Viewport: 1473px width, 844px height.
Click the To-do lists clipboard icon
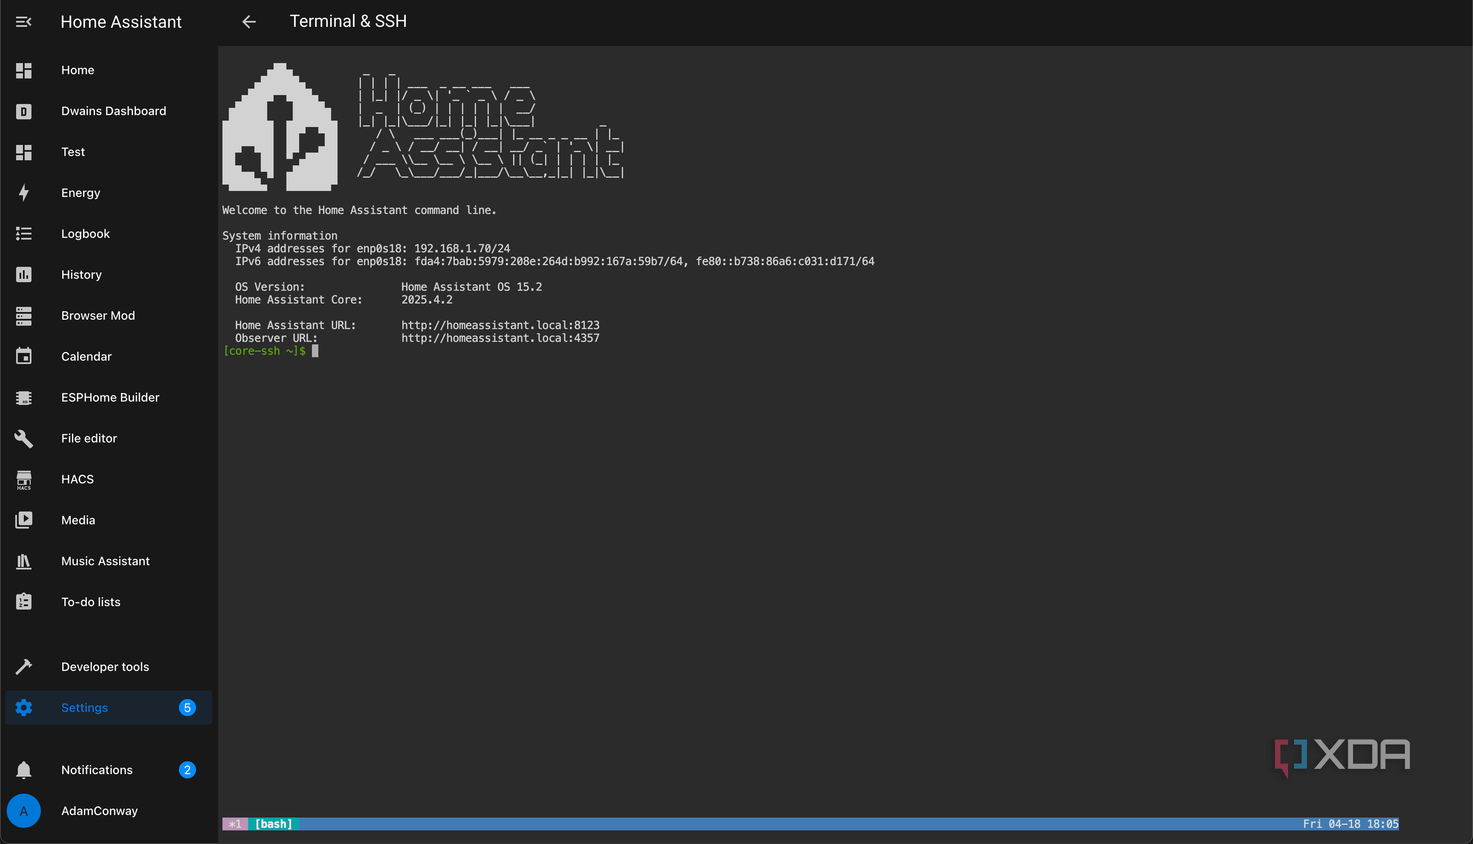coord(24,602)
